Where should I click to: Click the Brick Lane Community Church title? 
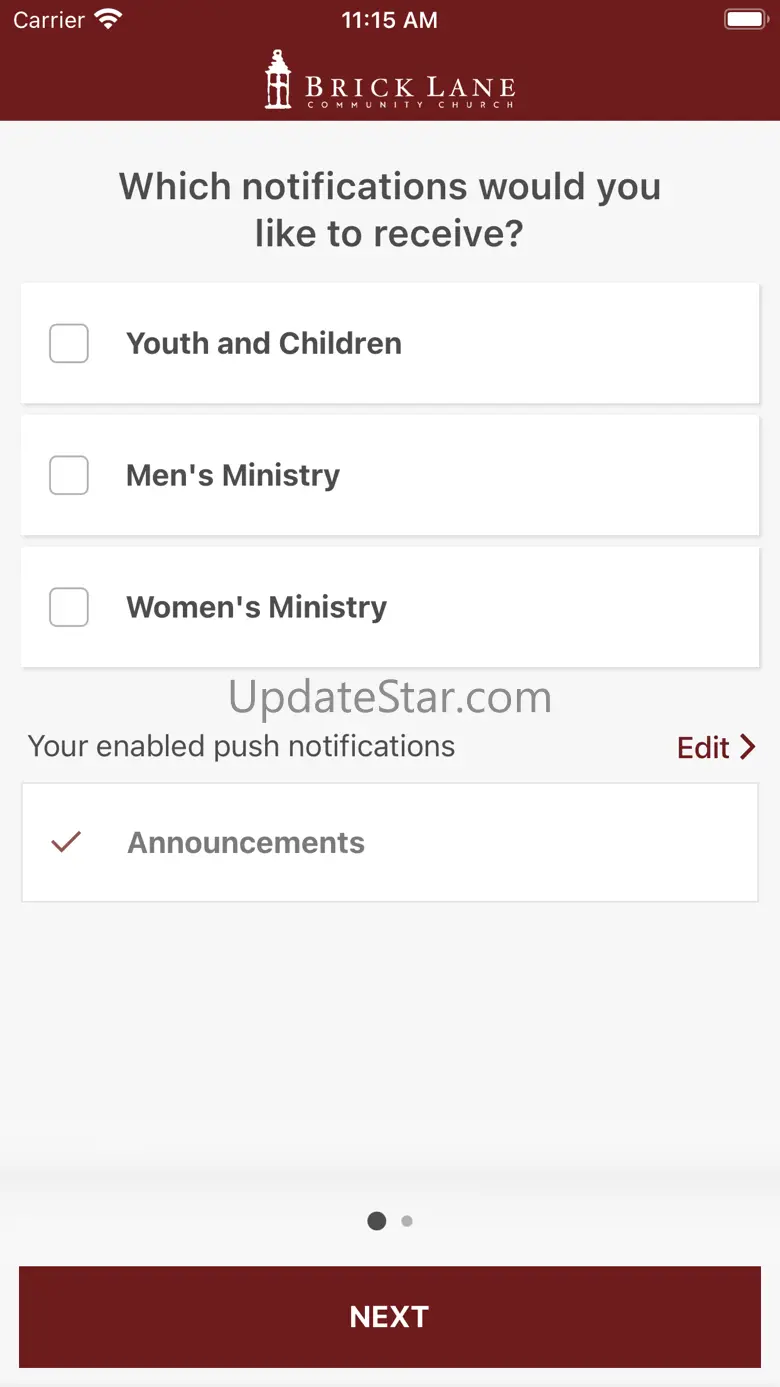click(x=410, y=90)
